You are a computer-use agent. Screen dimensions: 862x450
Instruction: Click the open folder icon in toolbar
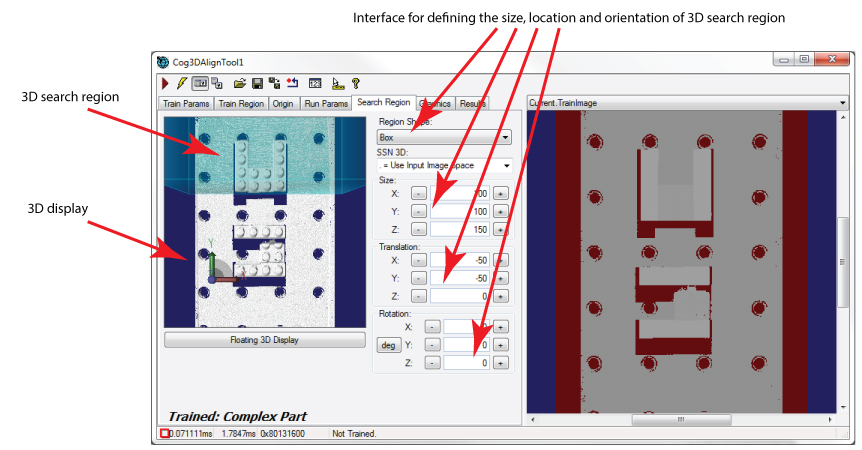(x=240, y=83)
